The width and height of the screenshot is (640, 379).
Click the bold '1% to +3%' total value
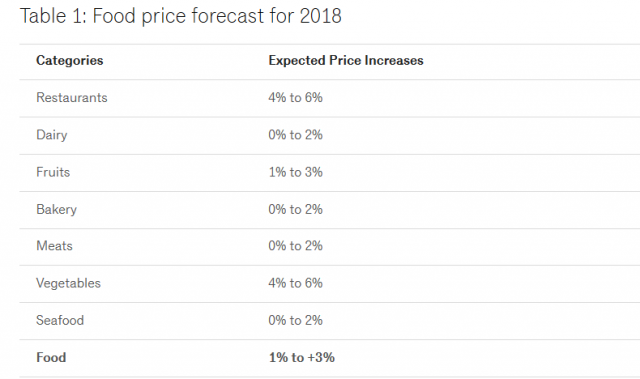(301, 357)
